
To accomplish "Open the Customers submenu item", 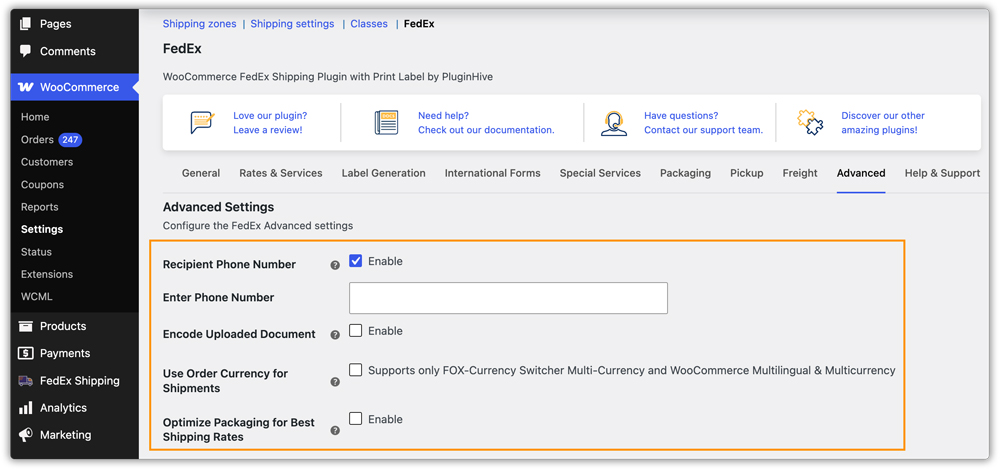I will point(47,162).
